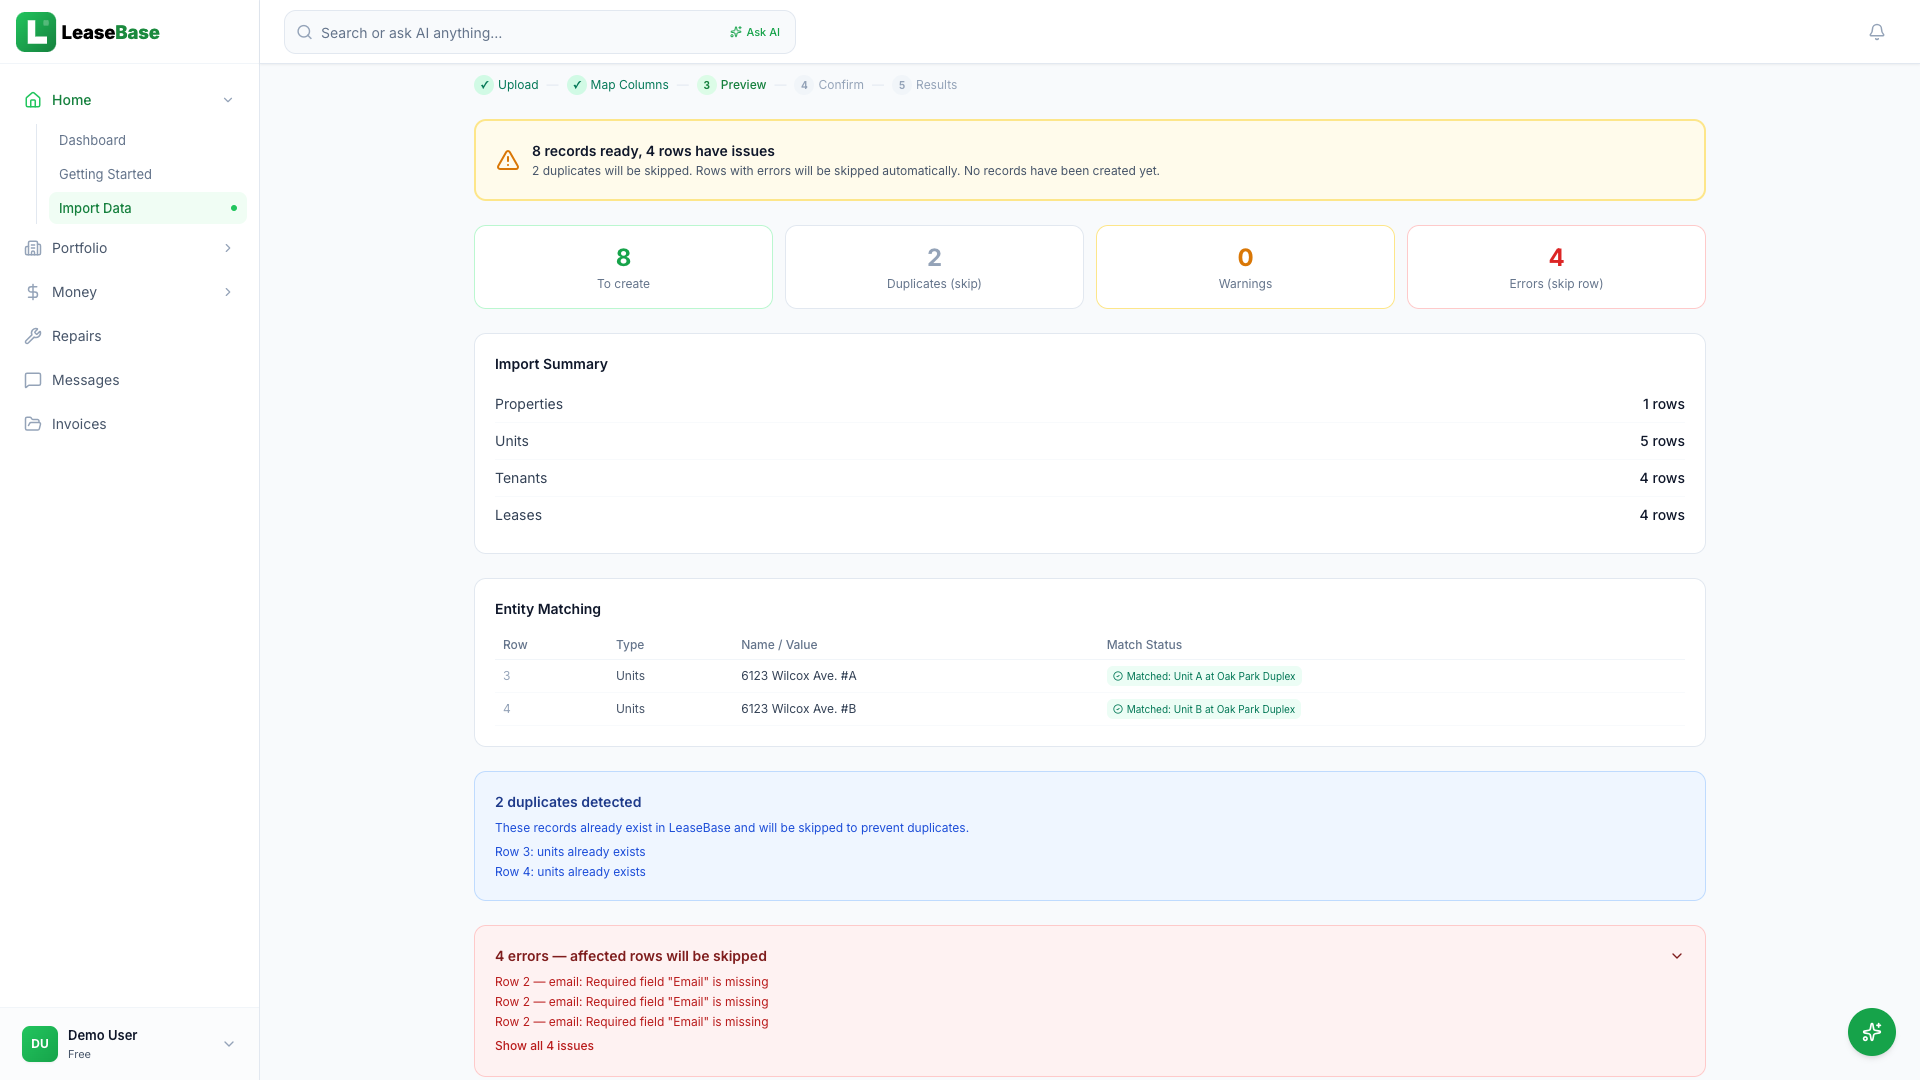This screenshot has width=1920, height=1080.
Task: Click the Map Columns step checkmark icon
Action: tap(577, 85)
